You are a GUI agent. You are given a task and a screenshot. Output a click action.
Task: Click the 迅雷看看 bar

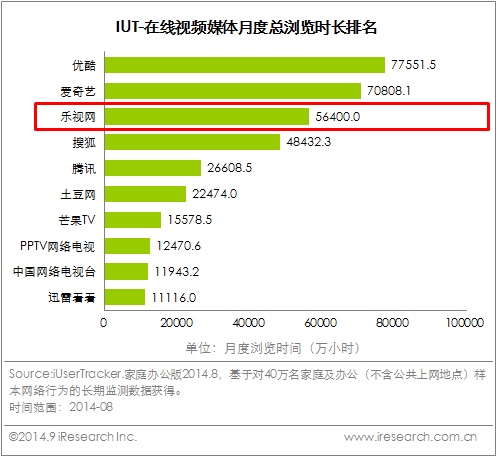(x=125, y=297)
